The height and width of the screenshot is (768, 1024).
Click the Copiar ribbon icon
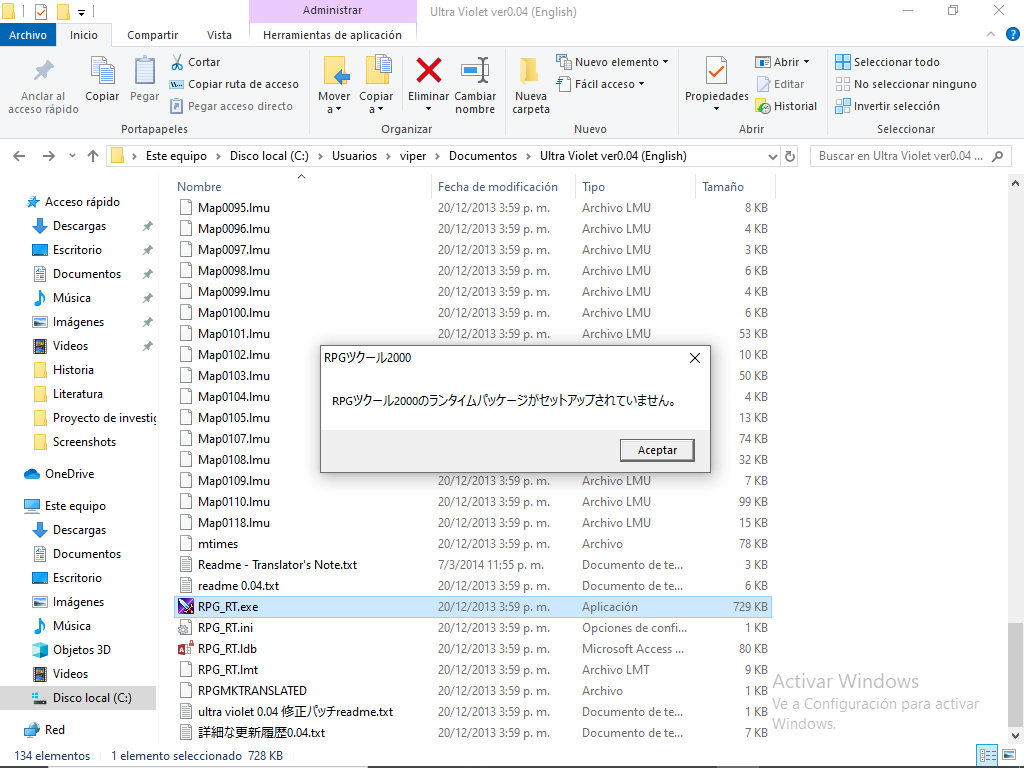point(103,71)
